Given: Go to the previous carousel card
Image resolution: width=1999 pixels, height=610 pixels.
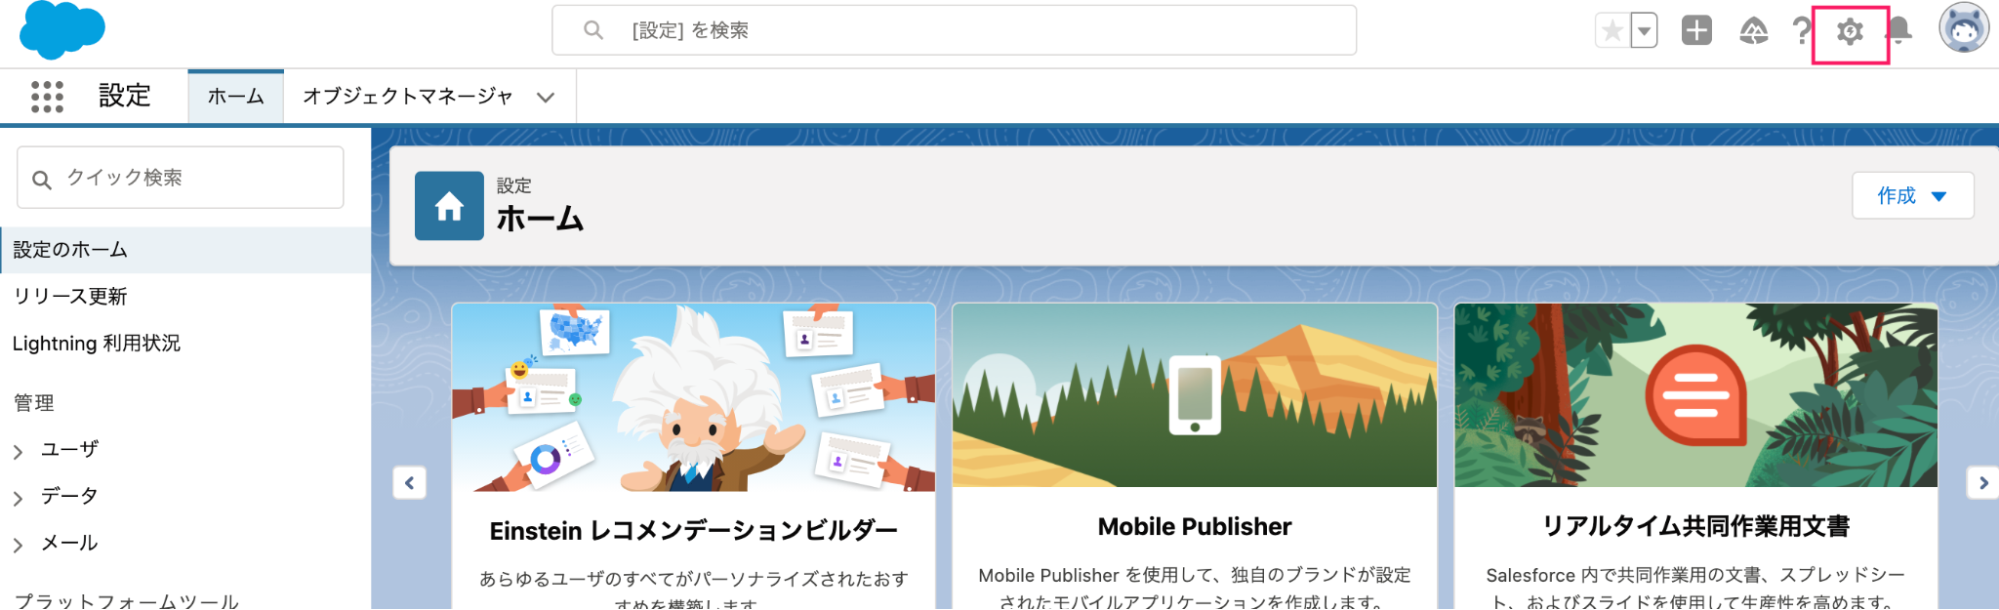Looking at the screenshot, I should (x=410, y=483).
